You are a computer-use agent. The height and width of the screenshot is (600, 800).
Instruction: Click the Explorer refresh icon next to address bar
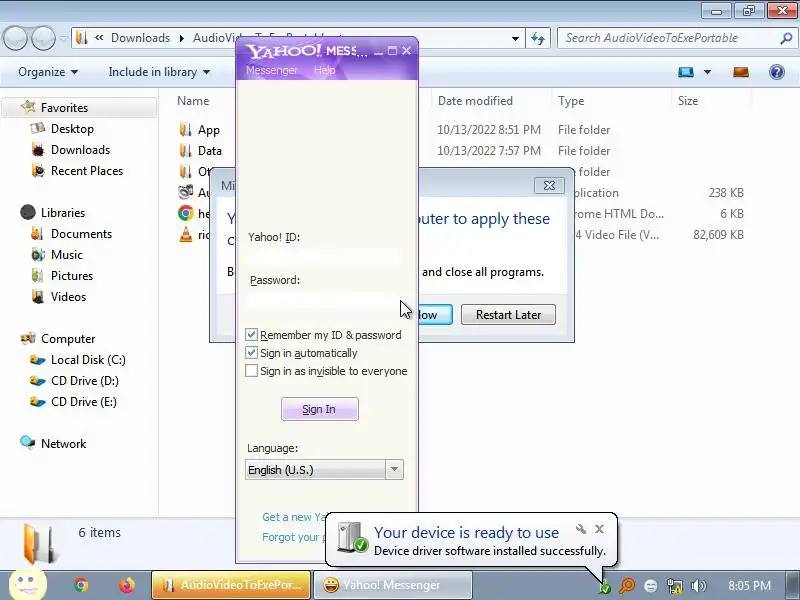pos(538,38)
